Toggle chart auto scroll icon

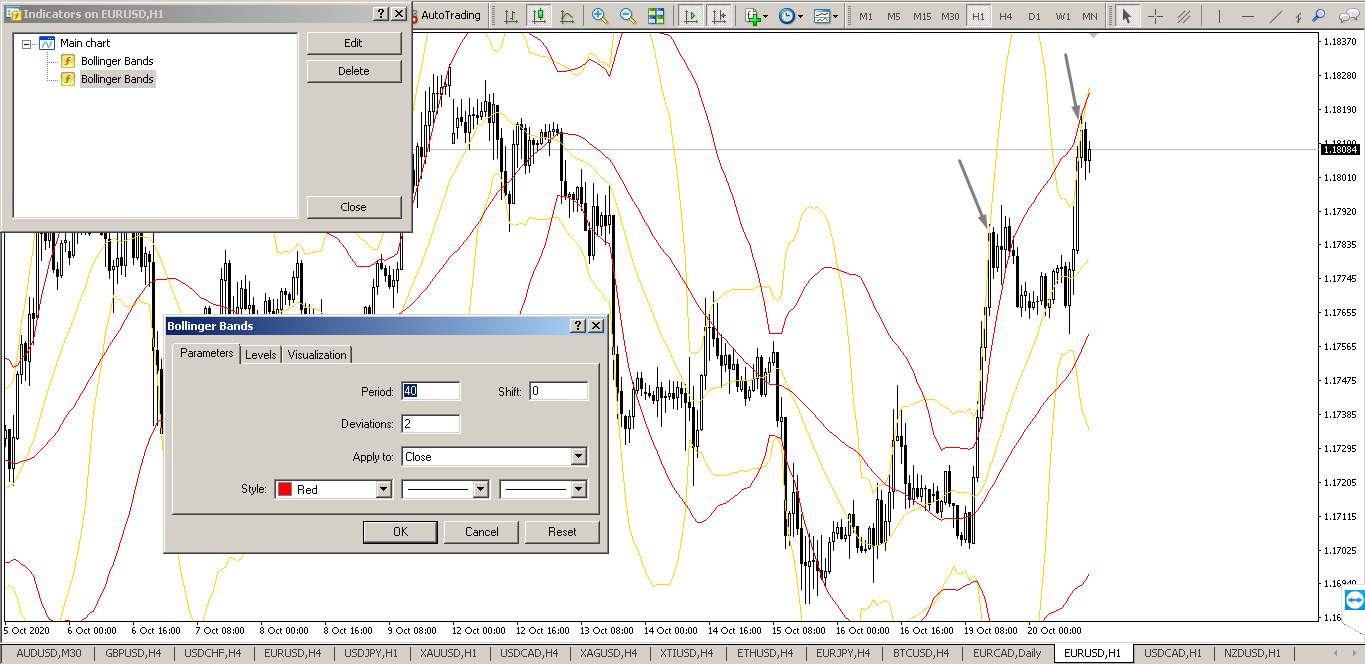click(690, 15)
